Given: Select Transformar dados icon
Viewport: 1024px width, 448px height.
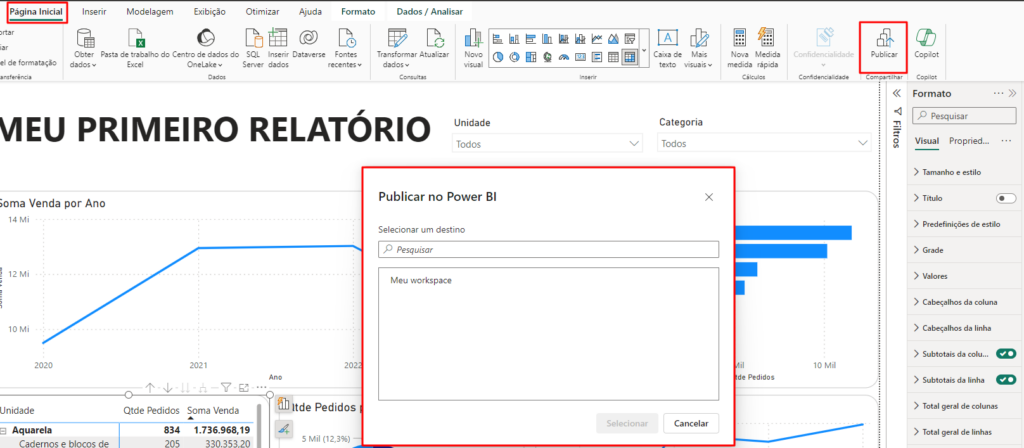Looking at the screenshot, I should [396, 40].
